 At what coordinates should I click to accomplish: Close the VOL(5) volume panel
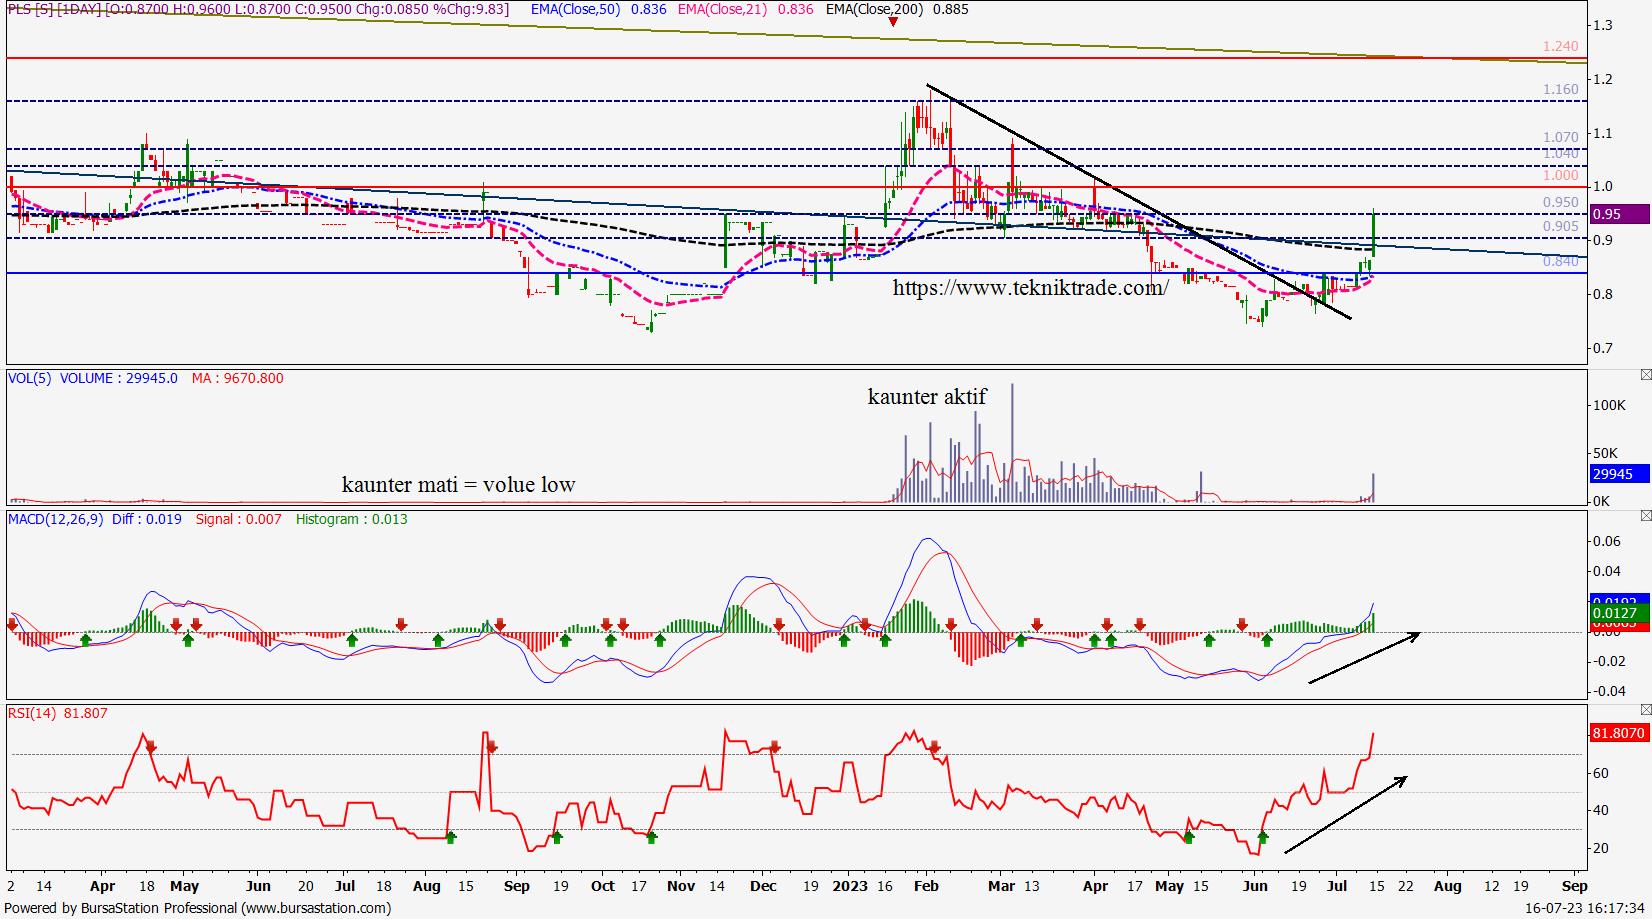[1646, 375]
